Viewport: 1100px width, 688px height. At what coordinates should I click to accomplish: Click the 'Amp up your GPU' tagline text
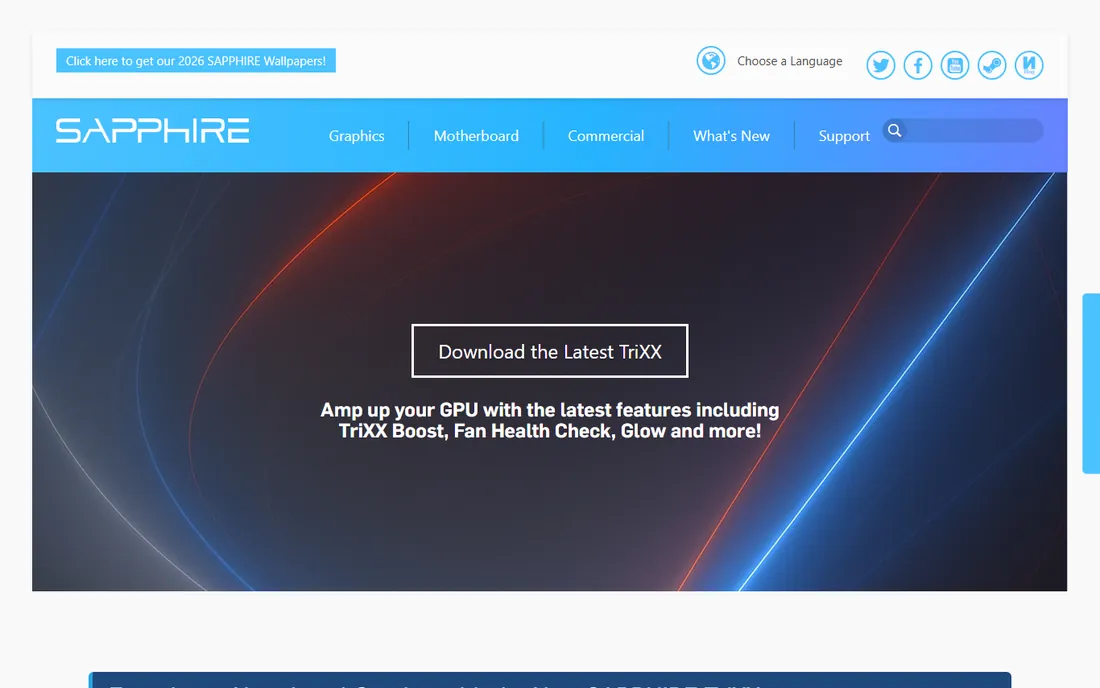[550, 420]
